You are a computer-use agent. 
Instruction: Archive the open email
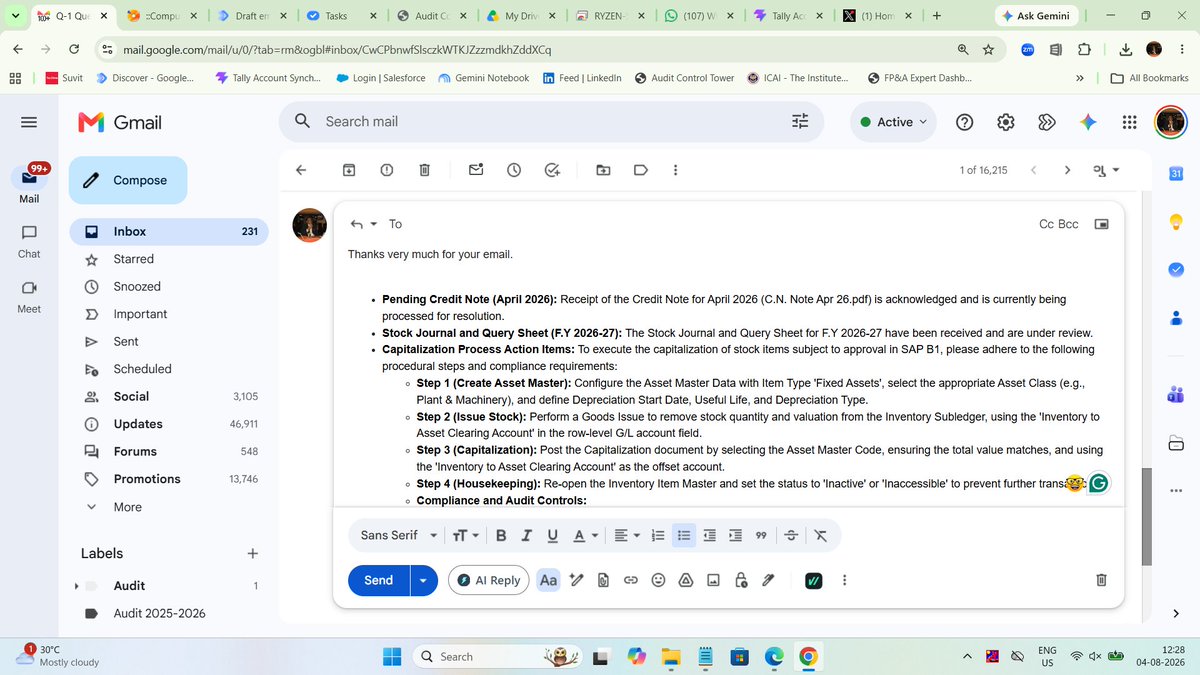point(348,170)
